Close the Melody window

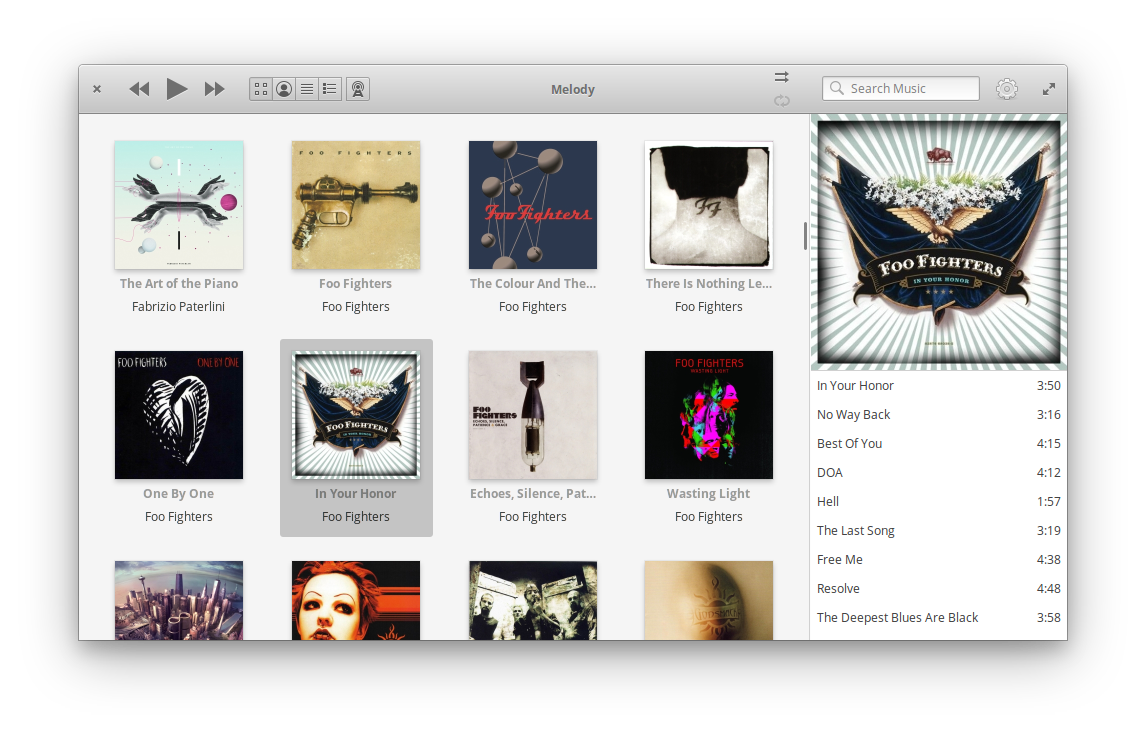click(x=96, y=89)
